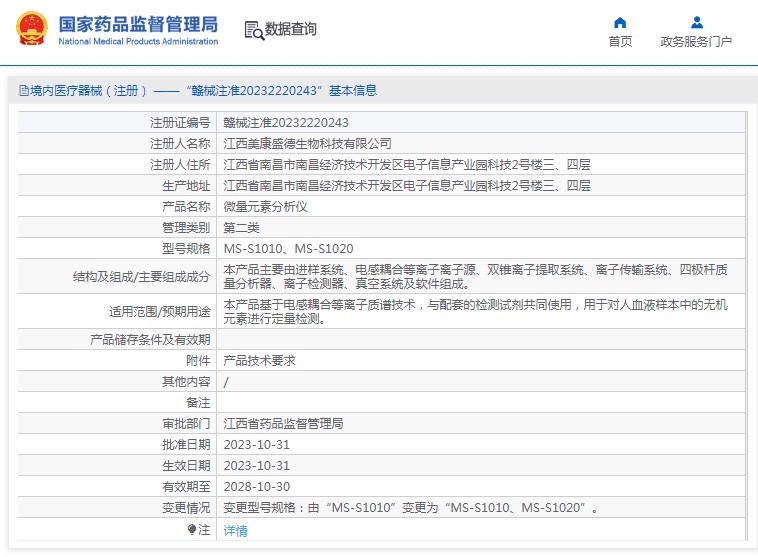The width and height of the screenshot is (758, 557).
Task: Click model spec value MS-S1010、MS-S1020
Action: [x=288, y=249]
